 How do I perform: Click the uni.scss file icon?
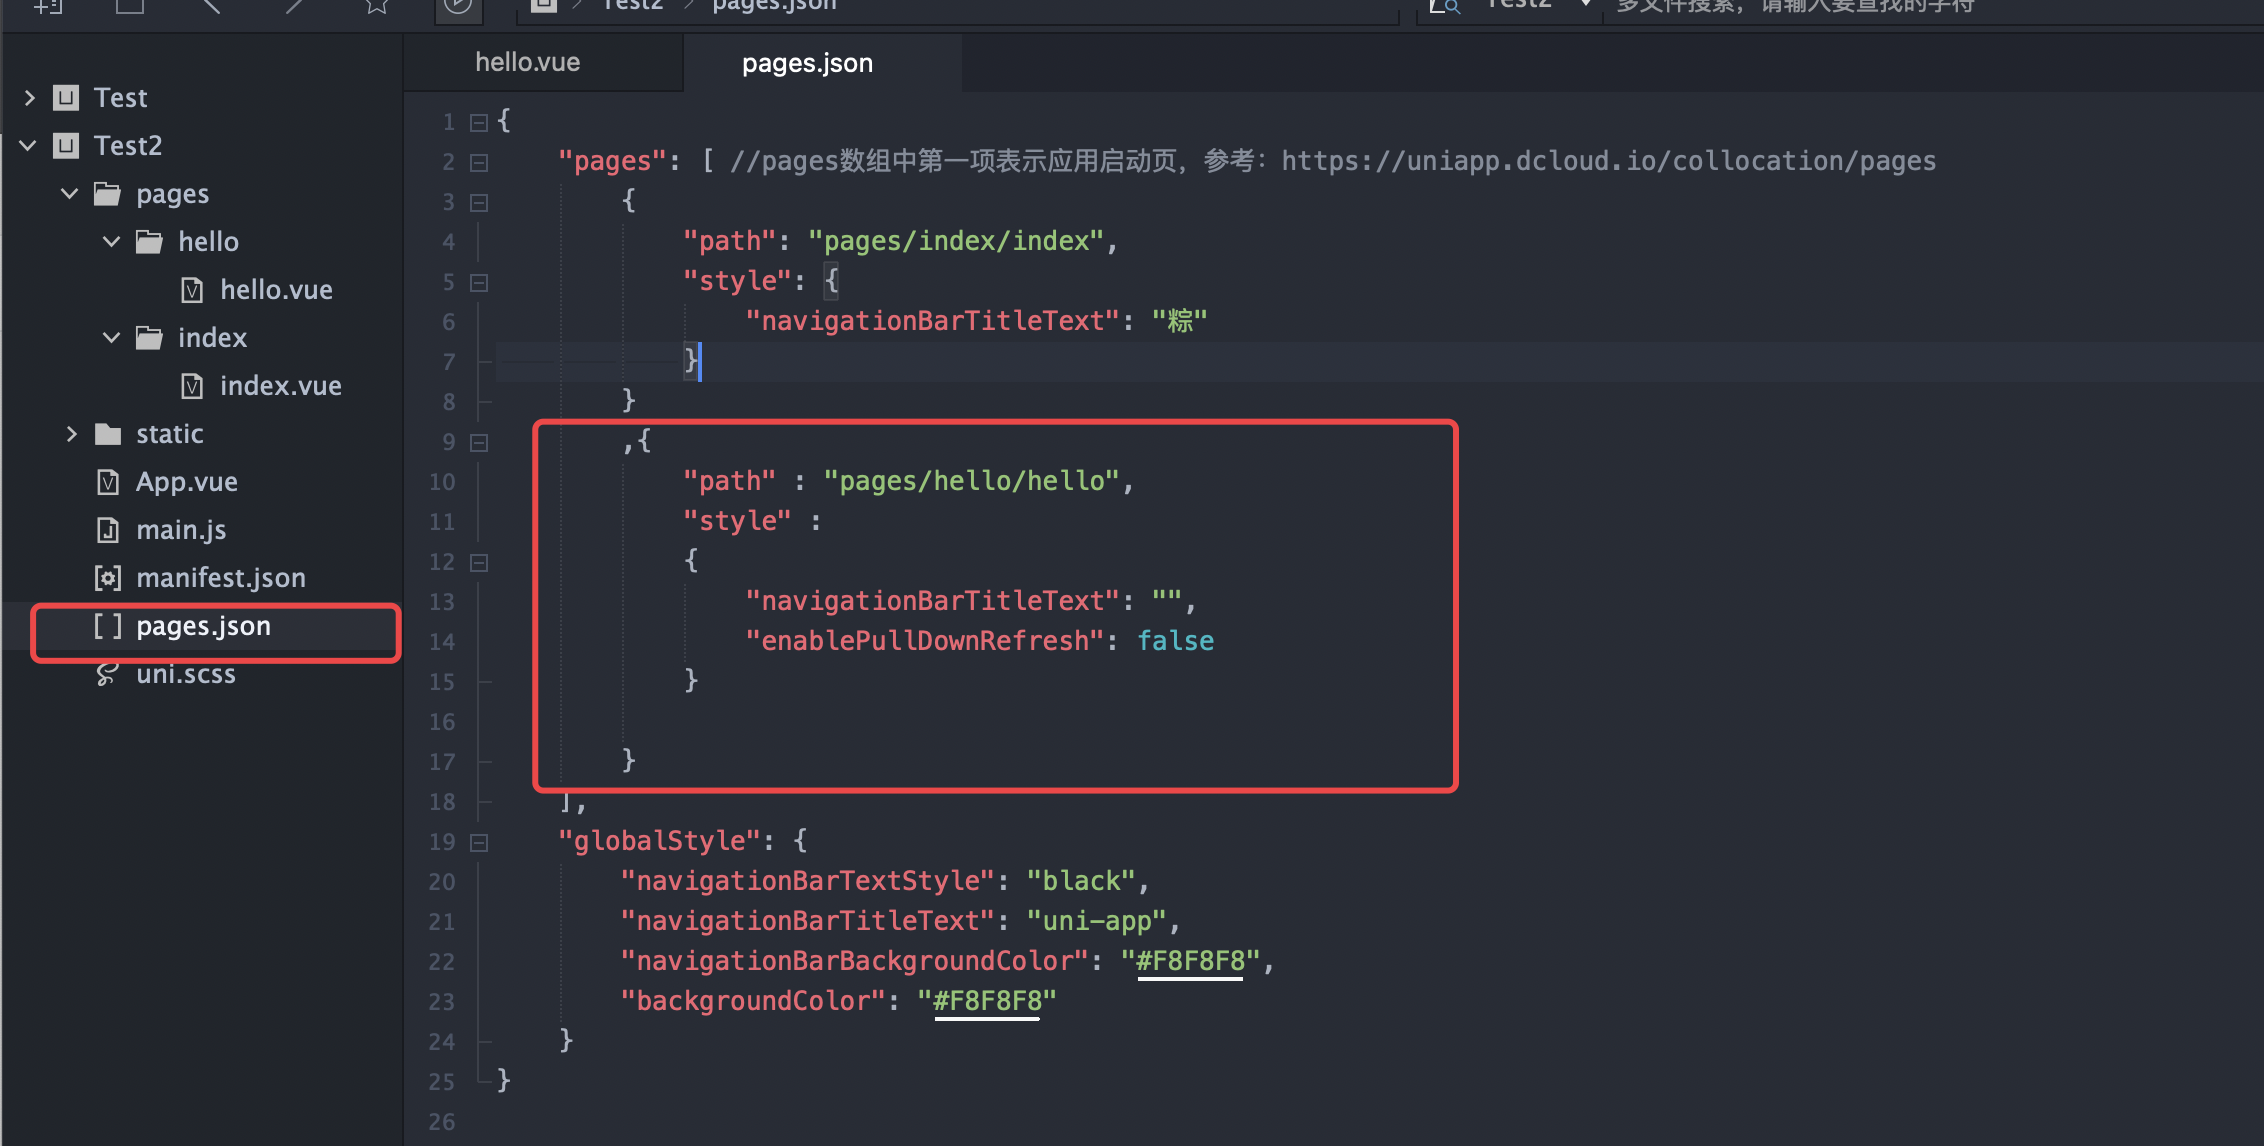[x=108, y=674]
